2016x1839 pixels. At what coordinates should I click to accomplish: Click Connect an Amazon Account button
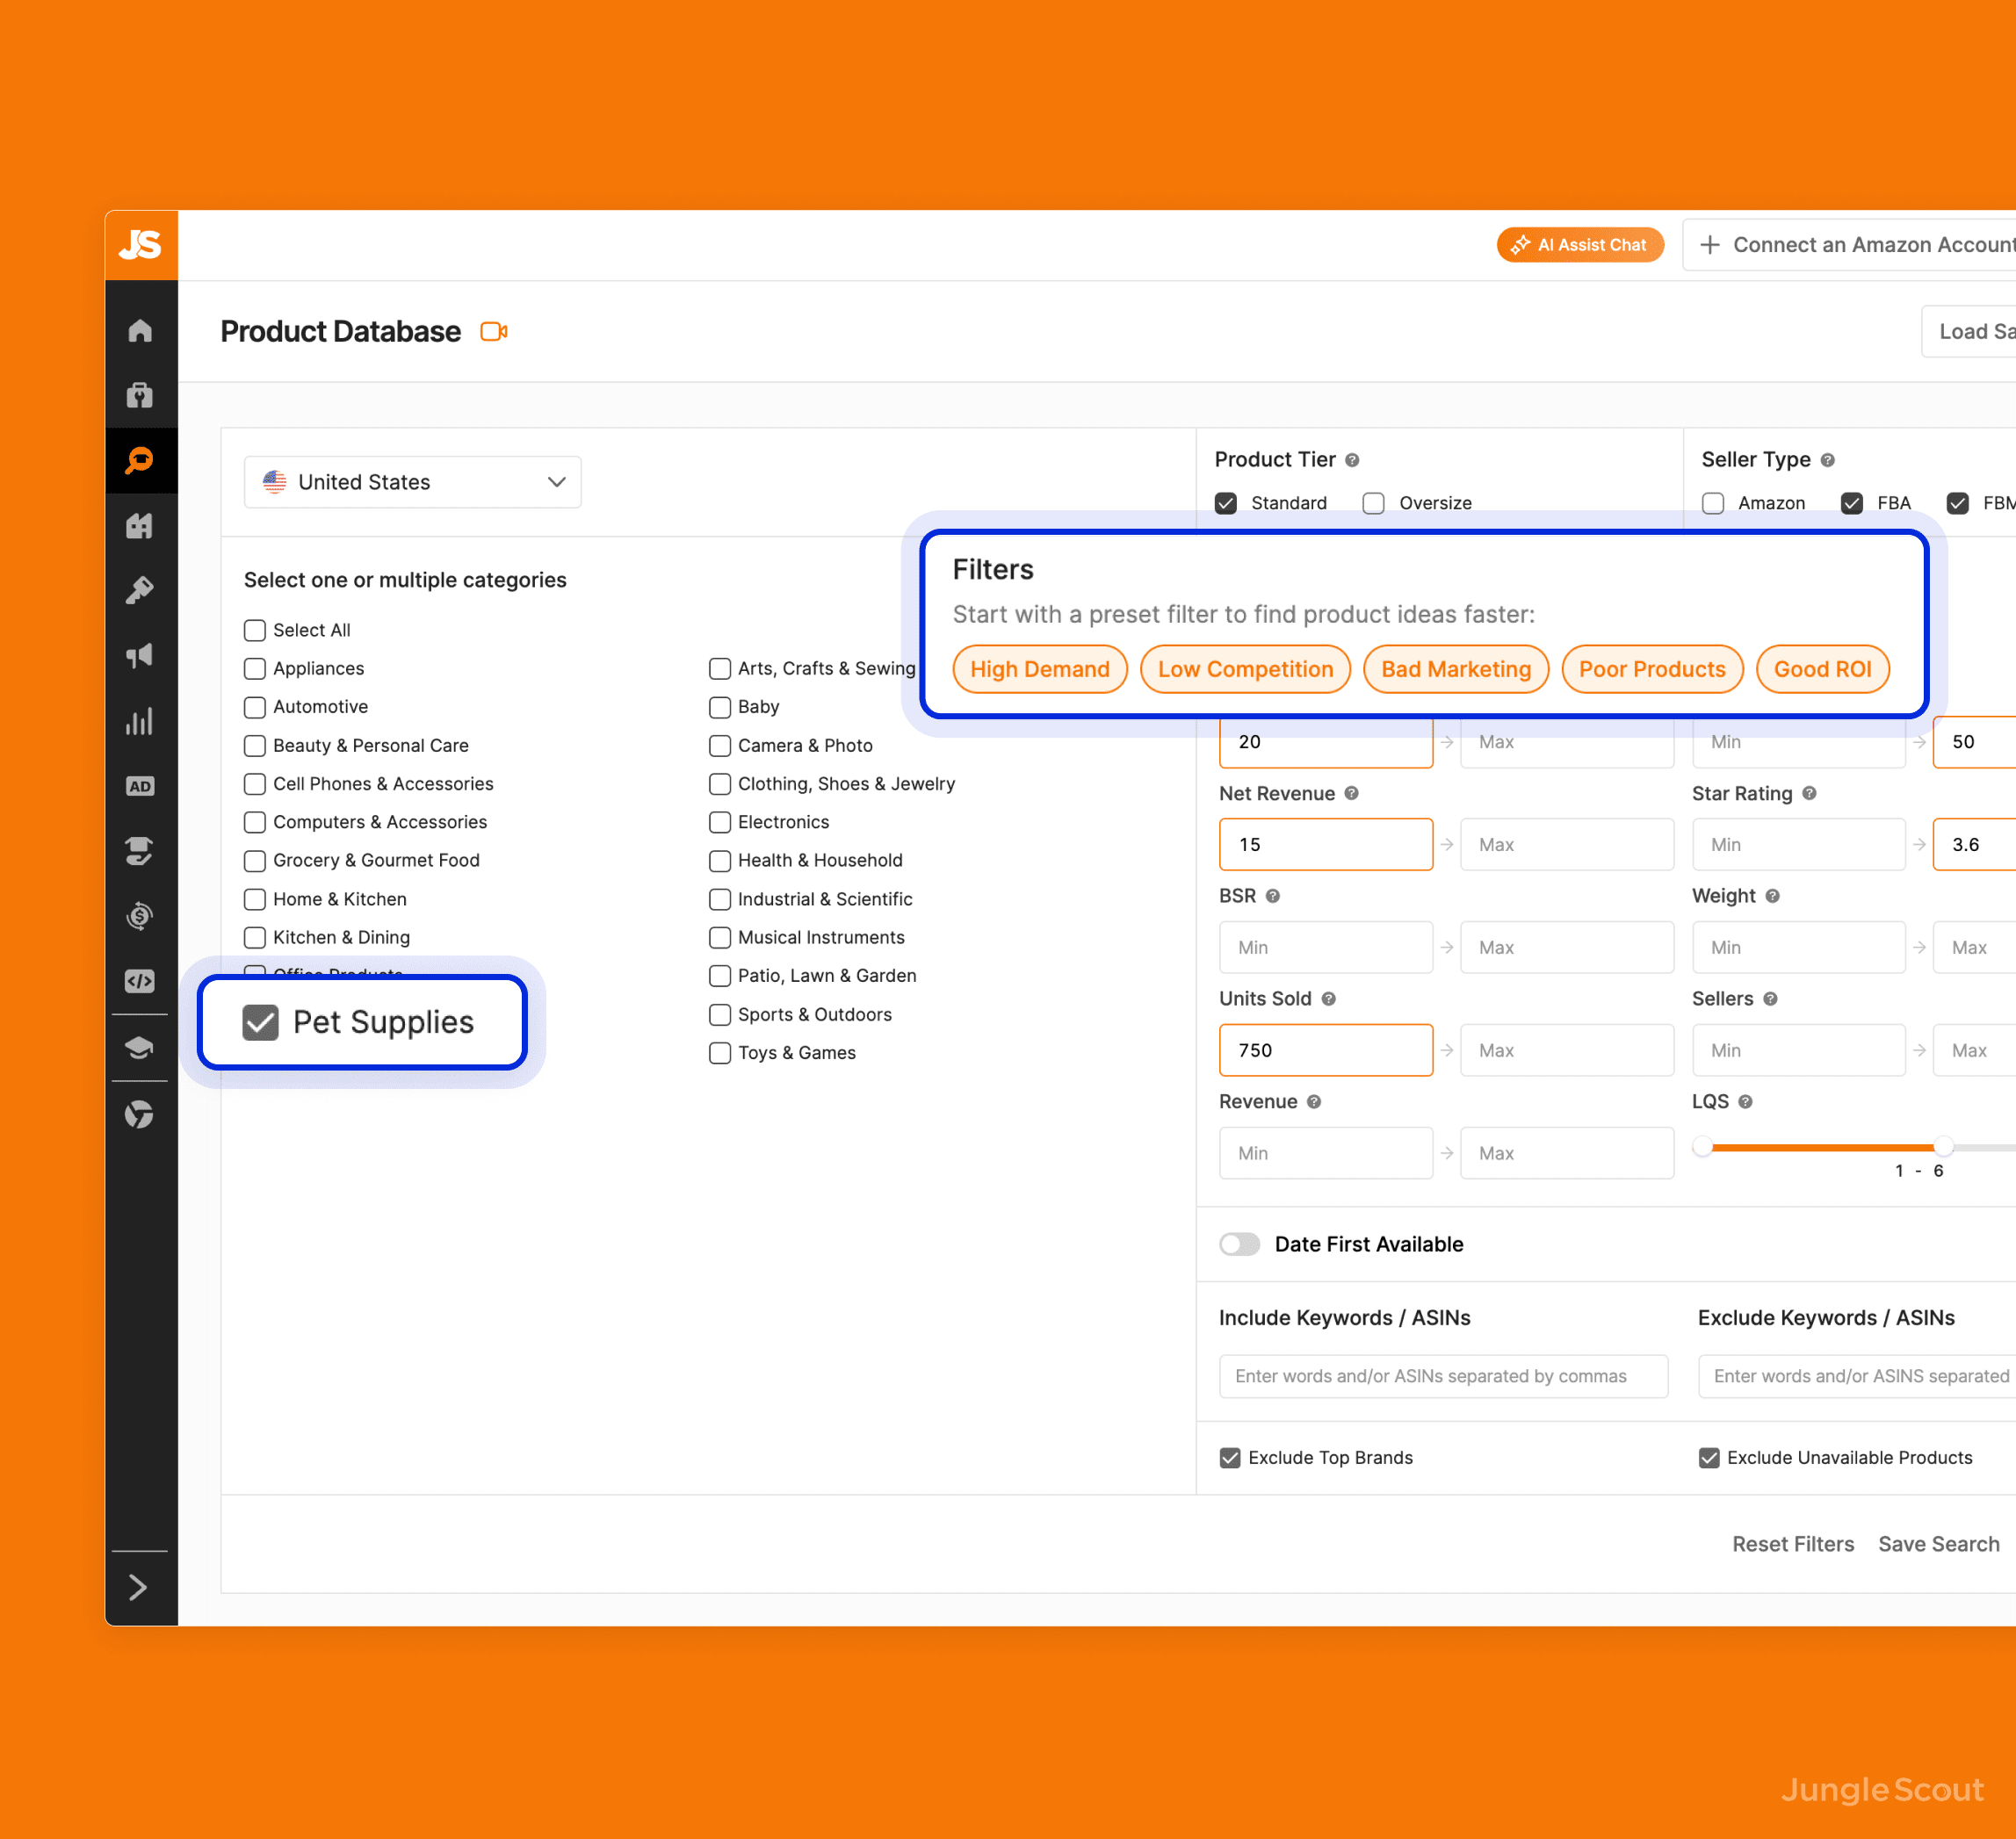tap(1850, 245)
